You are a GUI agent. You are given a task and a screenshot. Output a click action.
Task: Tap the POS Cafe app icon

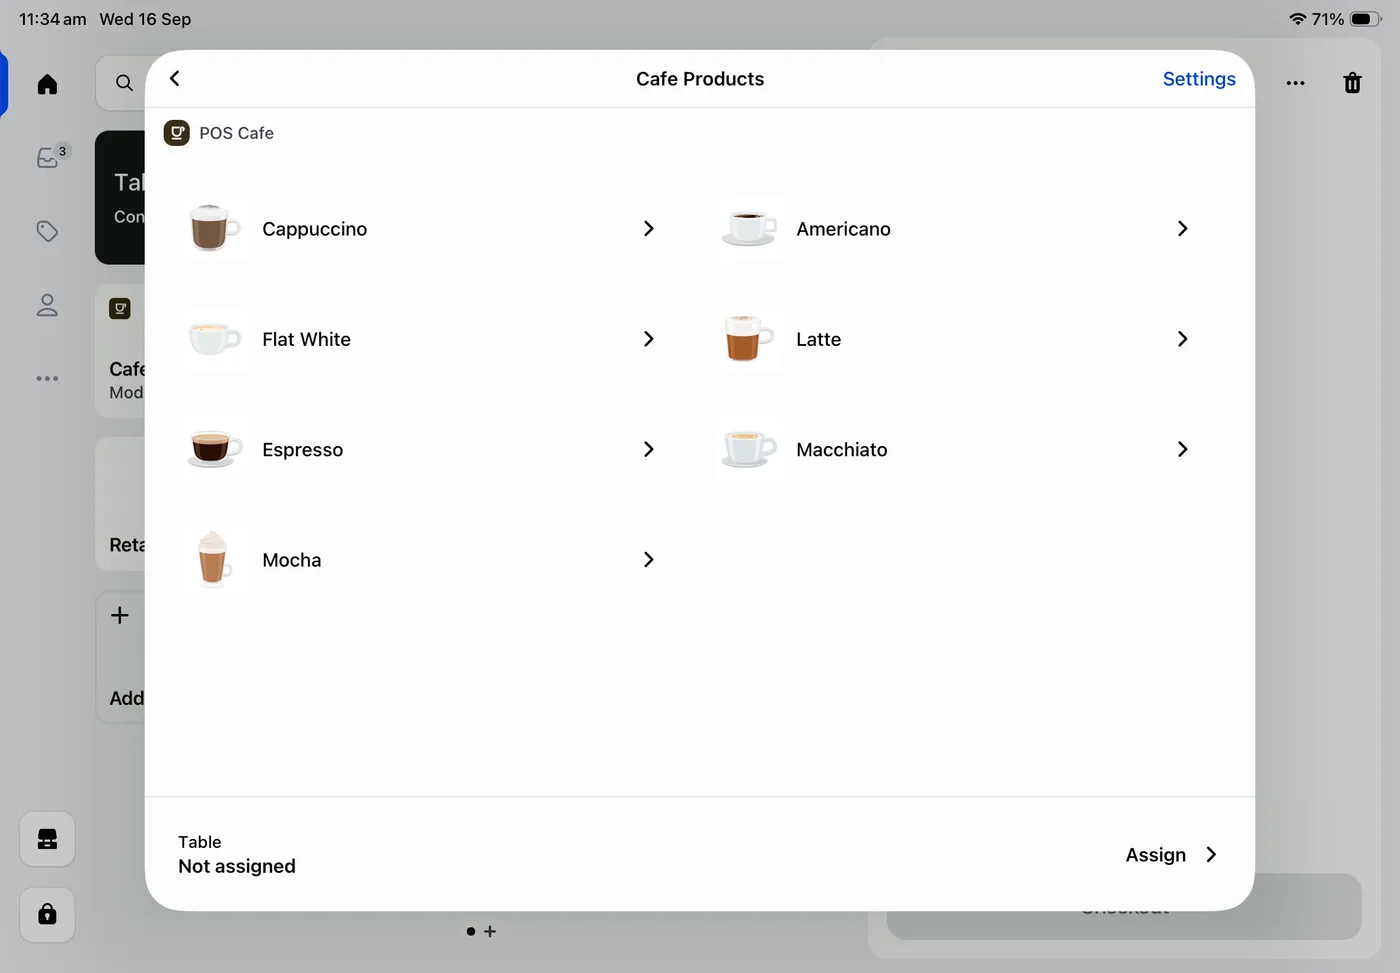[177, 133]
